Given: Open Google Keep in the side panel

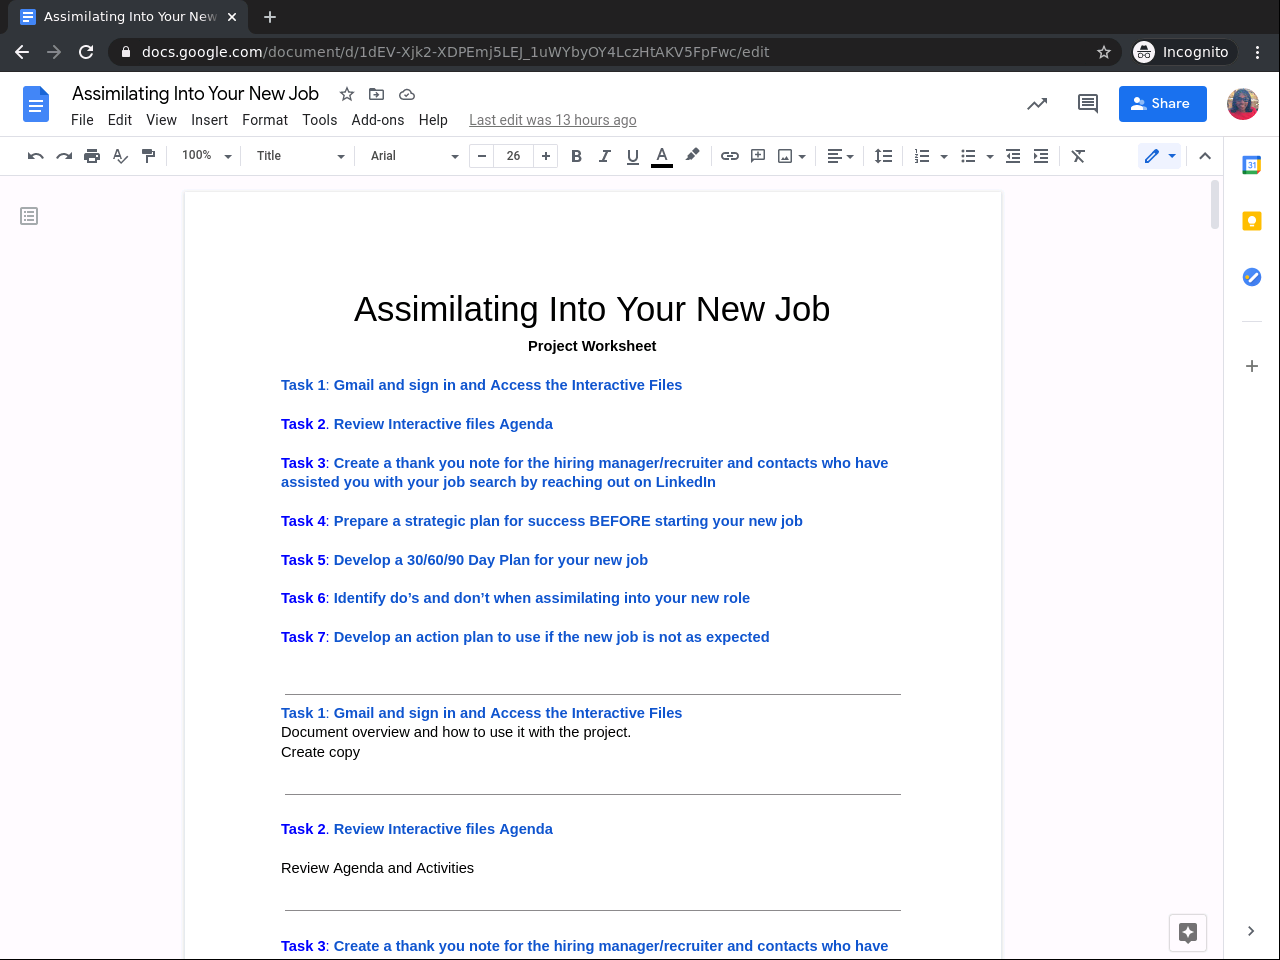Looking at the screenshot, I should point(1251,221).
